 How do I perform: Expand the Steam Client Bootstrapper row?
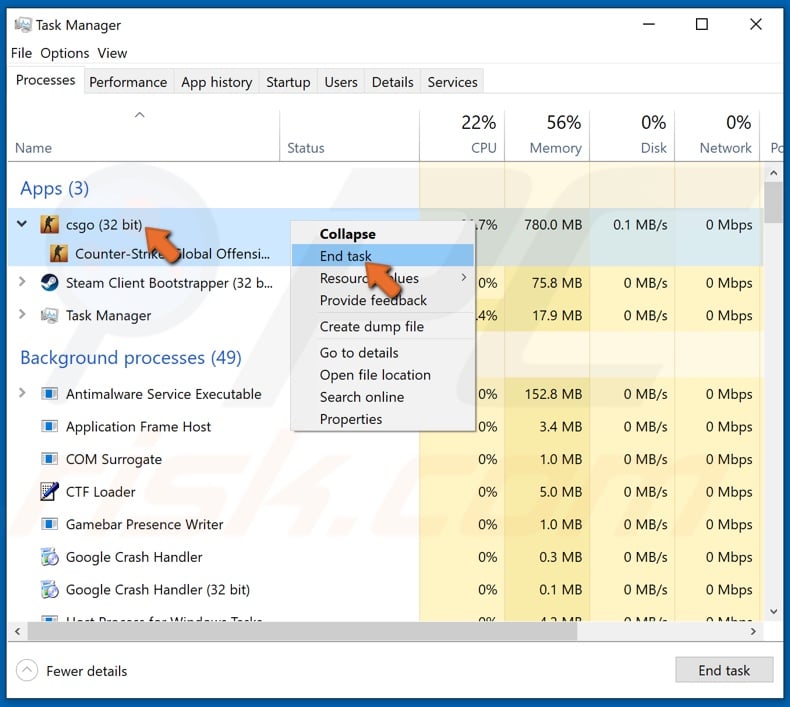22,282
